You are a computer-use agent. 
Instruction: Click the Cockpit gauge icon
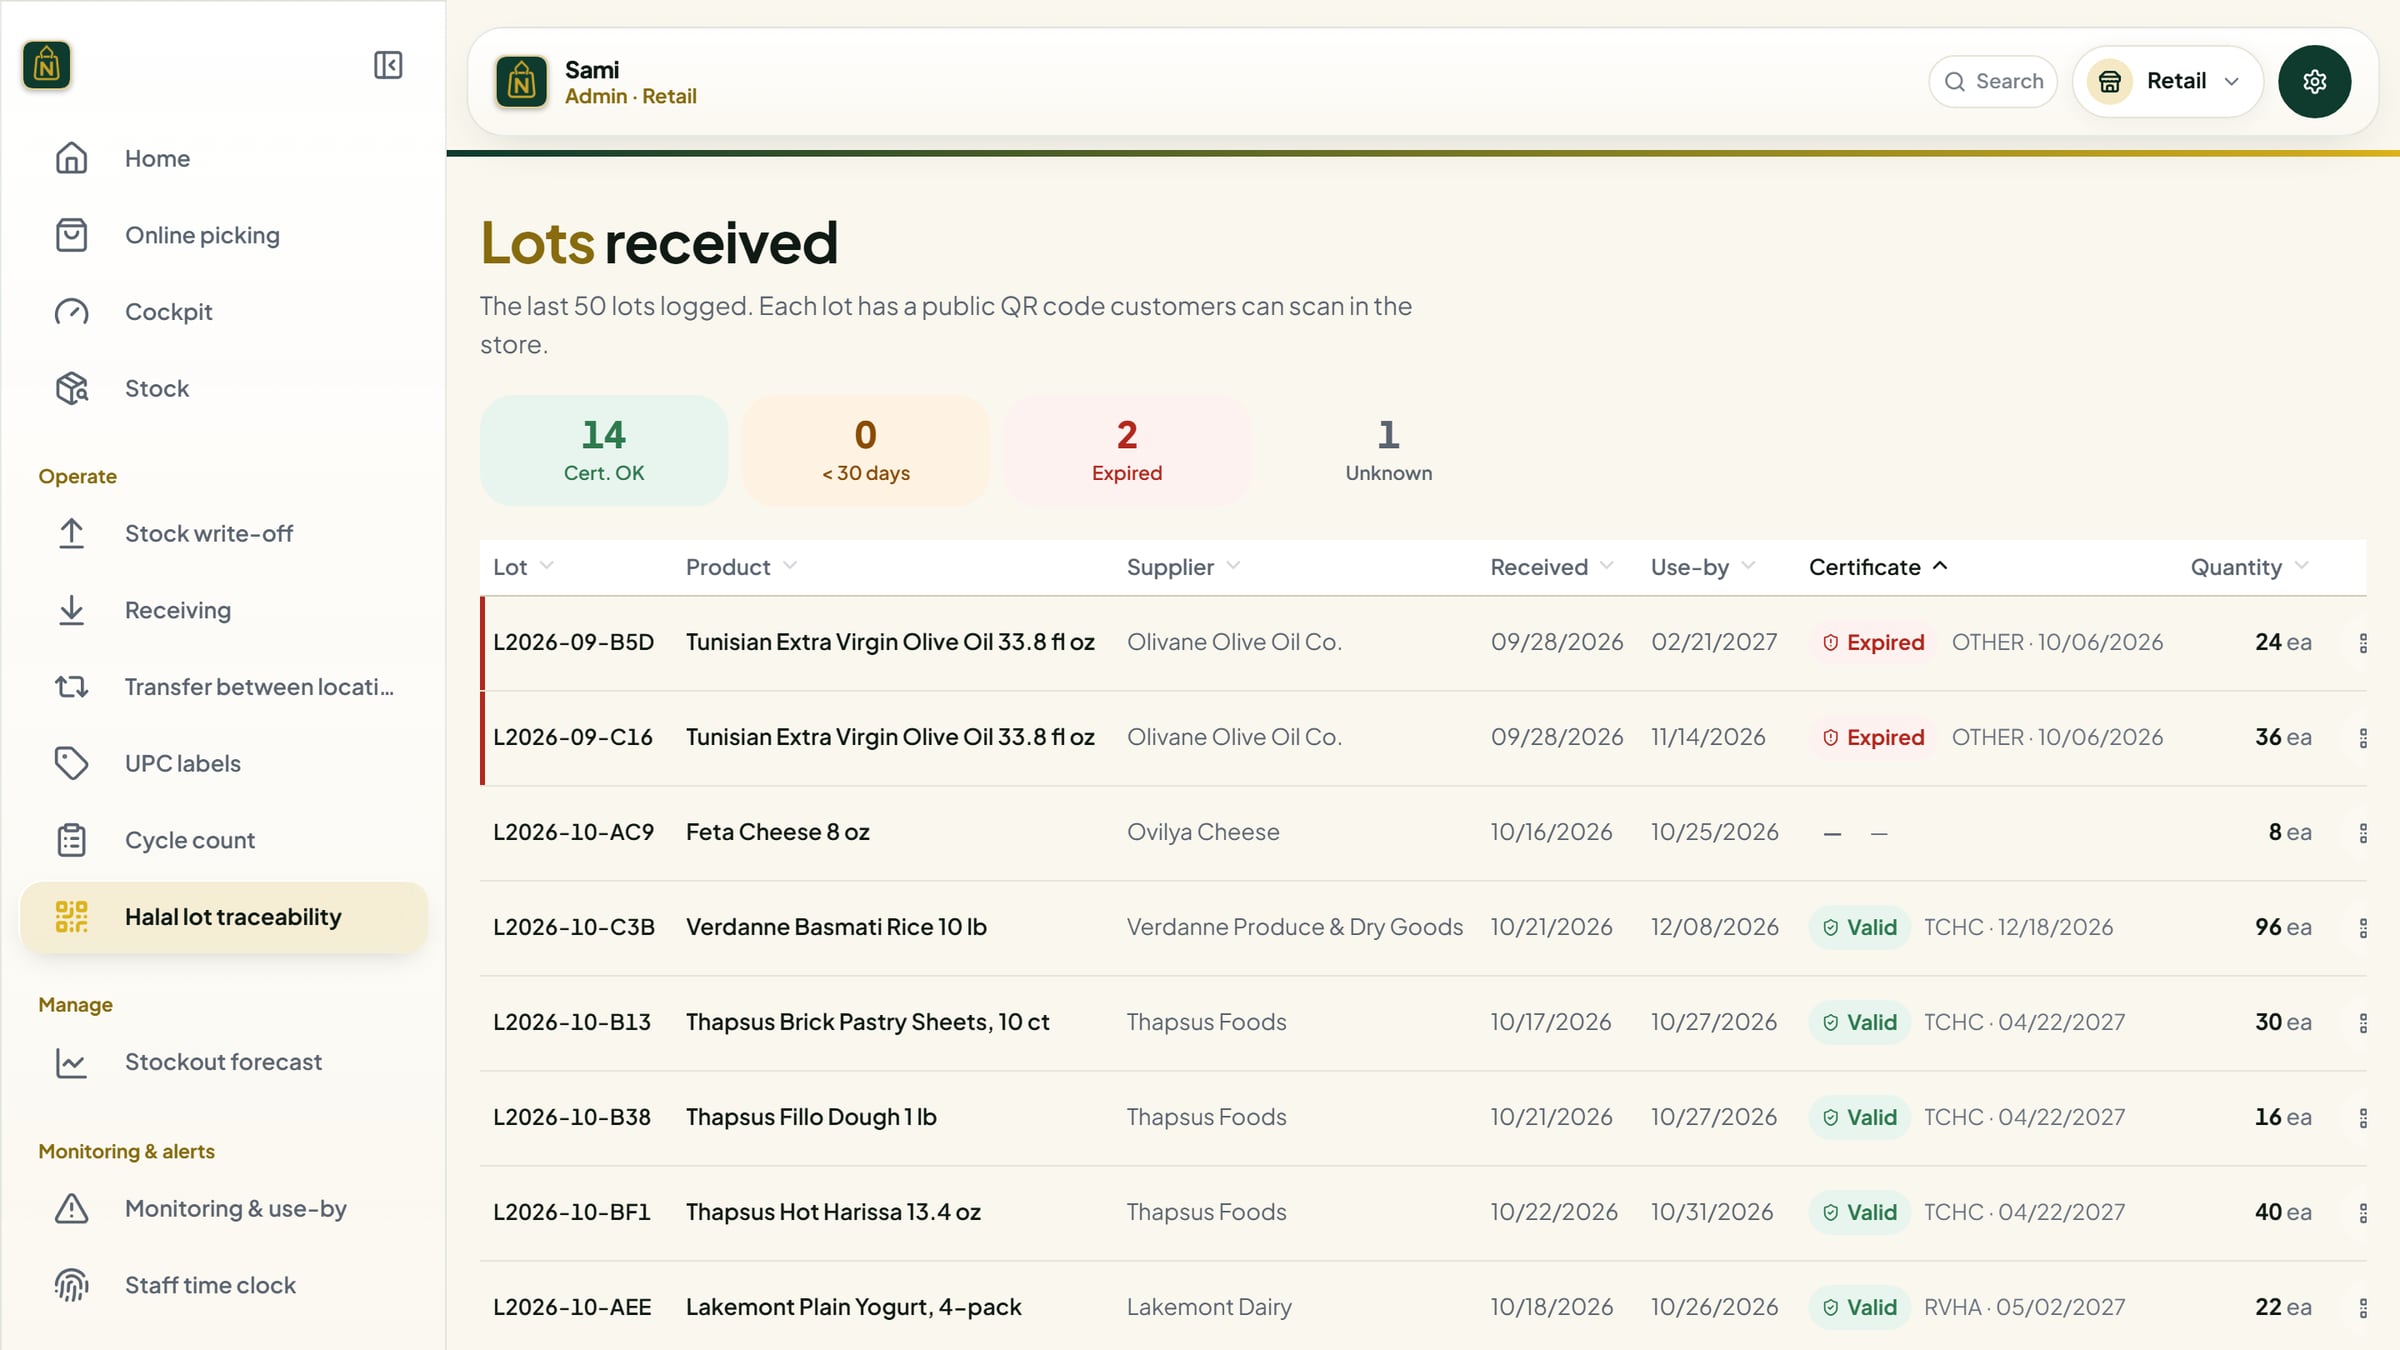[71, 312]
